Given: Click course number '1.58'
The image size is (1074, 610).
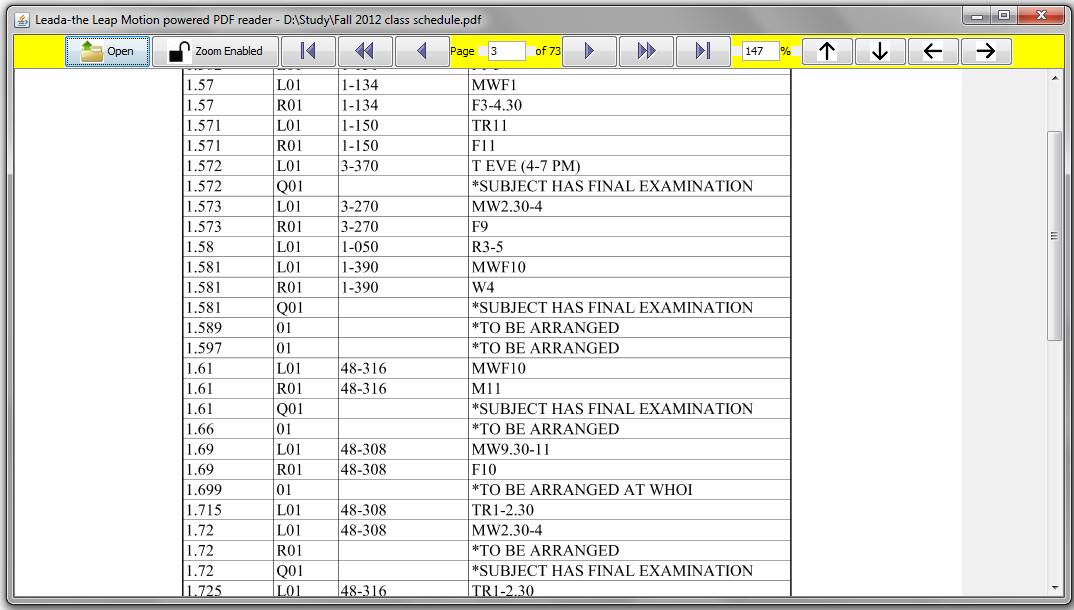Looking at the screenshot, I should [x=200, y=247].
